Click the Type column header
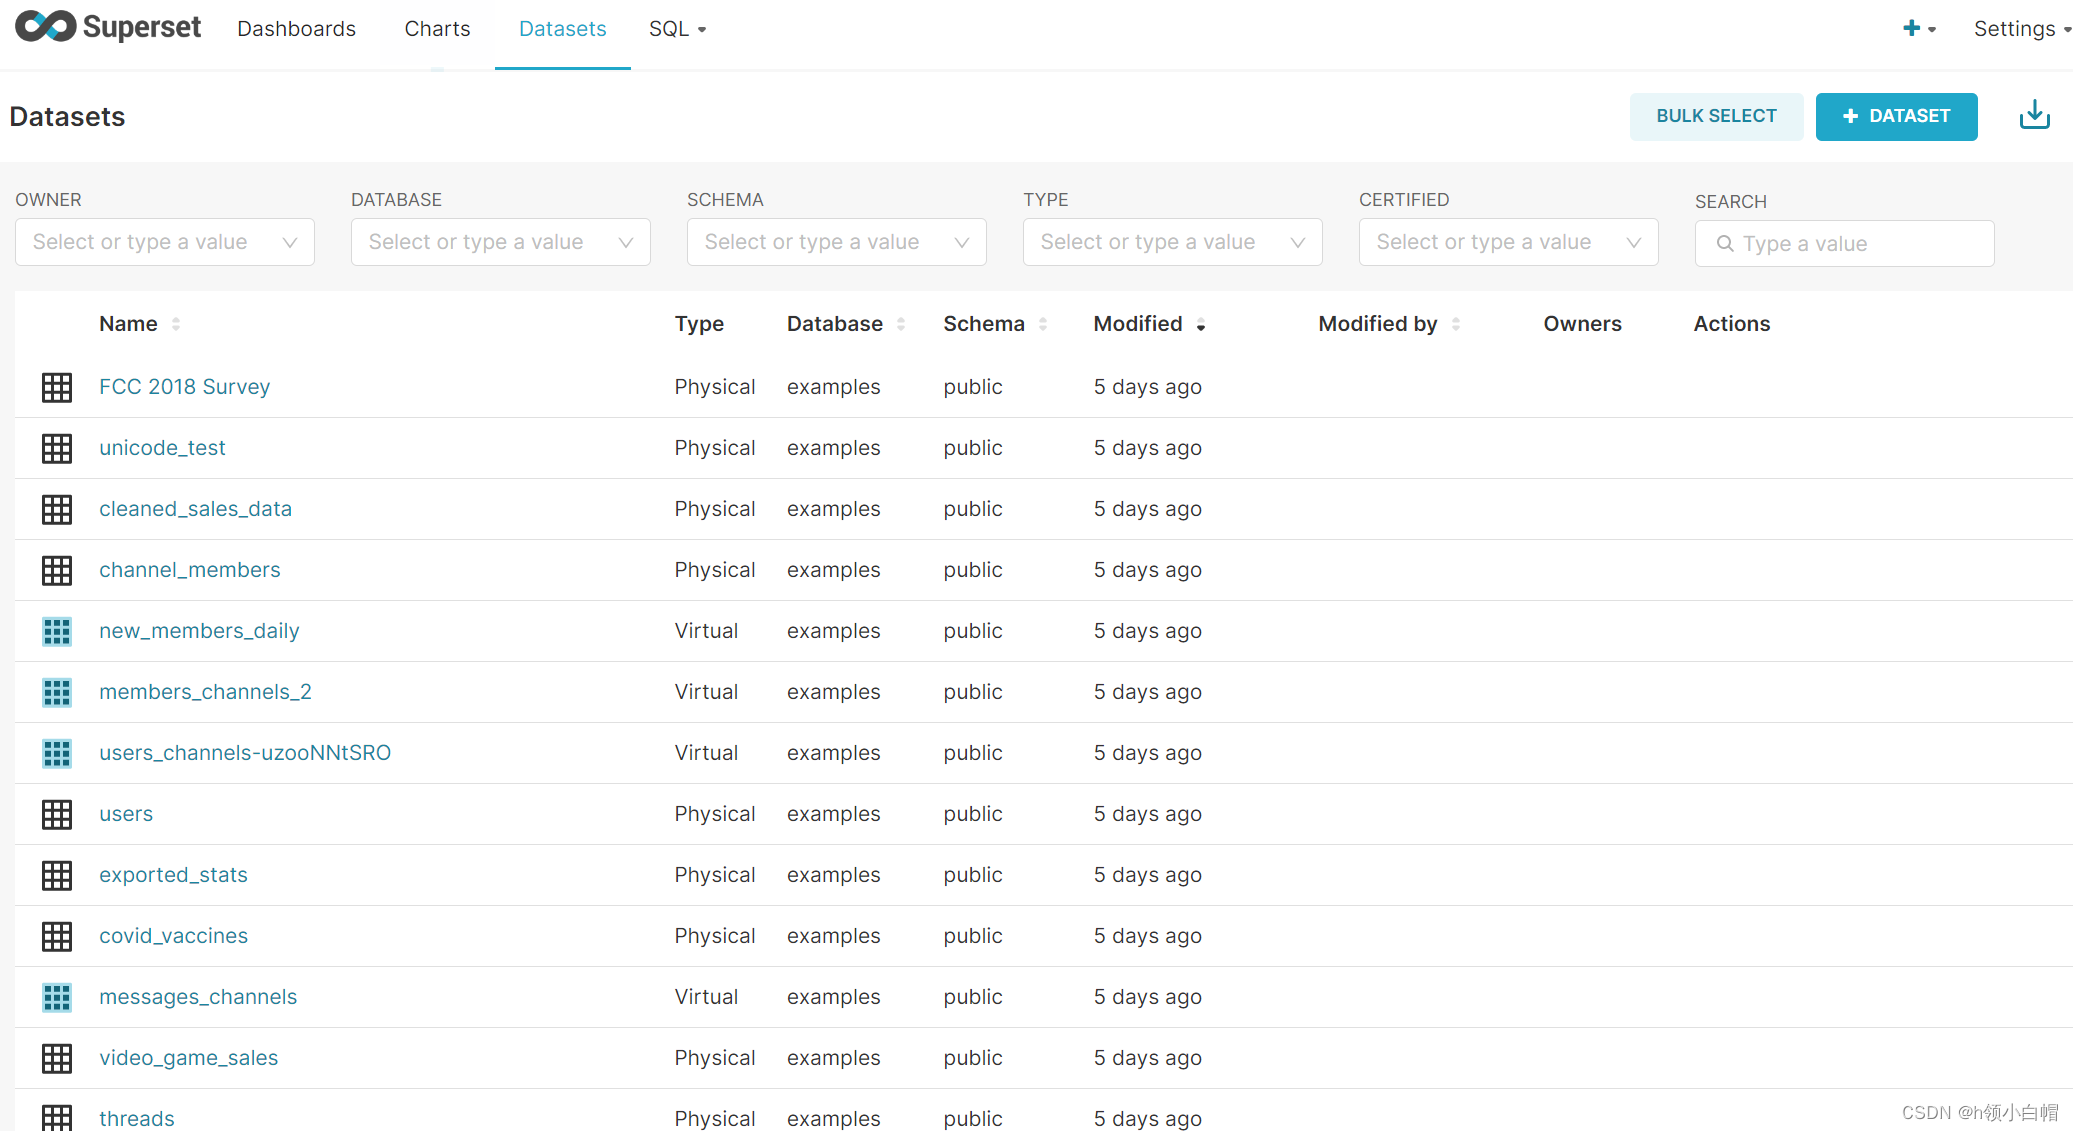Viewport: 2073px width, 1131px height. [x=699, y=324]
